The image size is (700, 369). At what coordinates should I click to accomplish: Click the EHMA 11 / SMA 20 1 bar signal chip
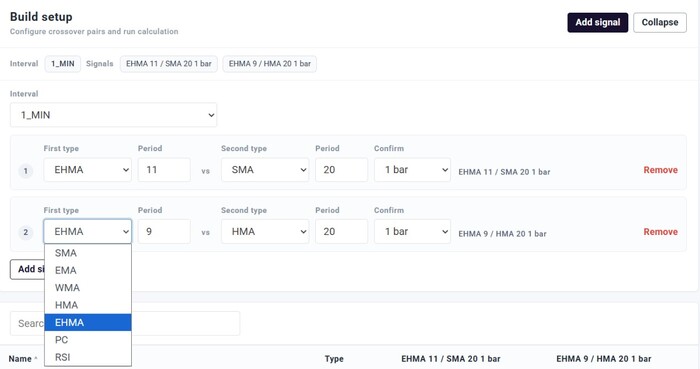click(x=169, y=64)
